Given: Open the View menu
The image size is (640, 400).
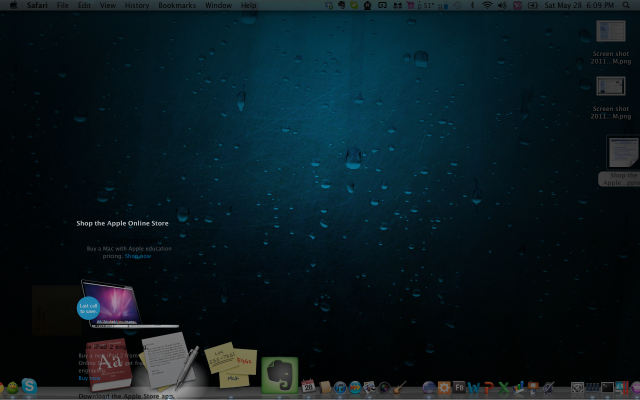Looking at the screenshot, I should tap(108, 5).
